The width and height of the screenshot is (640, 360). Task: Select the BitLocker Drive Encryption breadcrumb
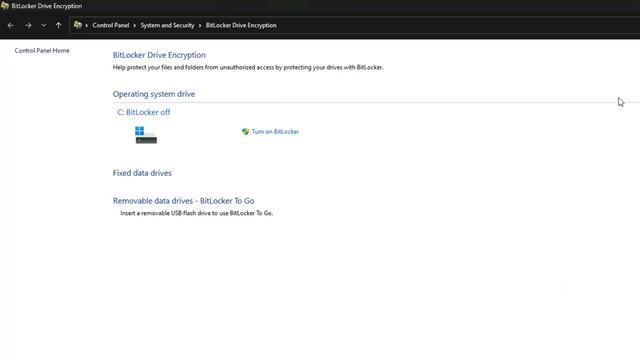point(241,25)
